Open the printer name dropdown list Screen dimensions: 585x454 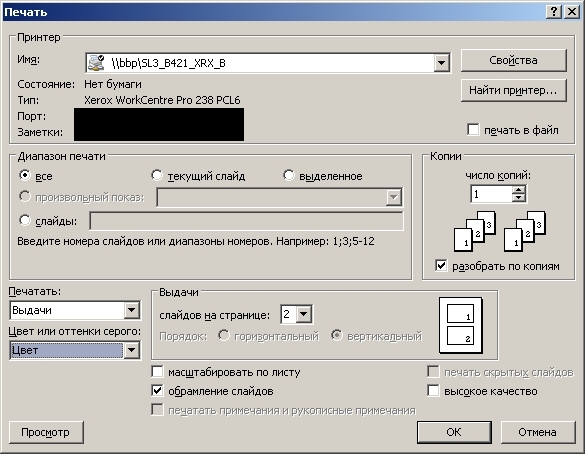441,63
